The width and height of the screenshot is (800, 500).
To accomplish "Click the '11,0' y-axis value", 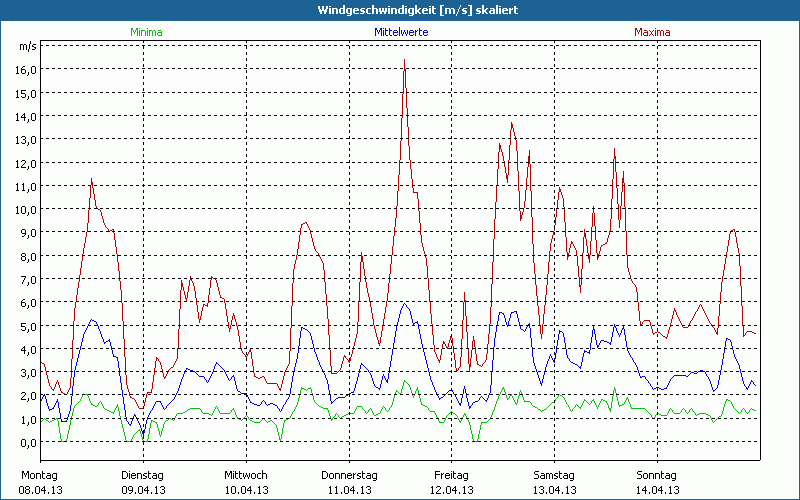I will click(26, 187).
